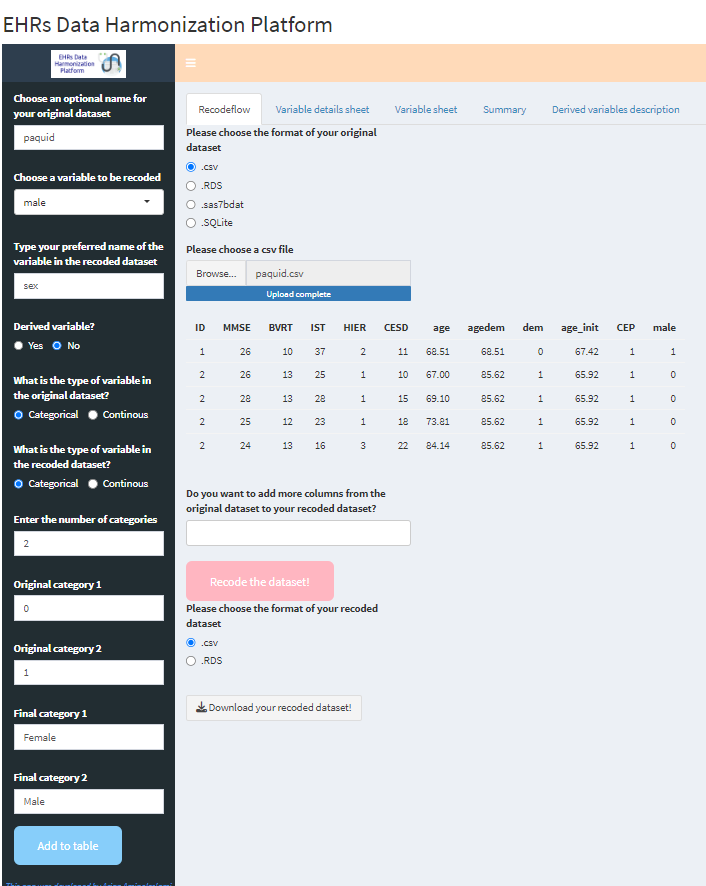The width and height of the screenshot is (706, 886).
Task: Choose Continous for recoded dataset variable type
Action: [x=93, y=484]
